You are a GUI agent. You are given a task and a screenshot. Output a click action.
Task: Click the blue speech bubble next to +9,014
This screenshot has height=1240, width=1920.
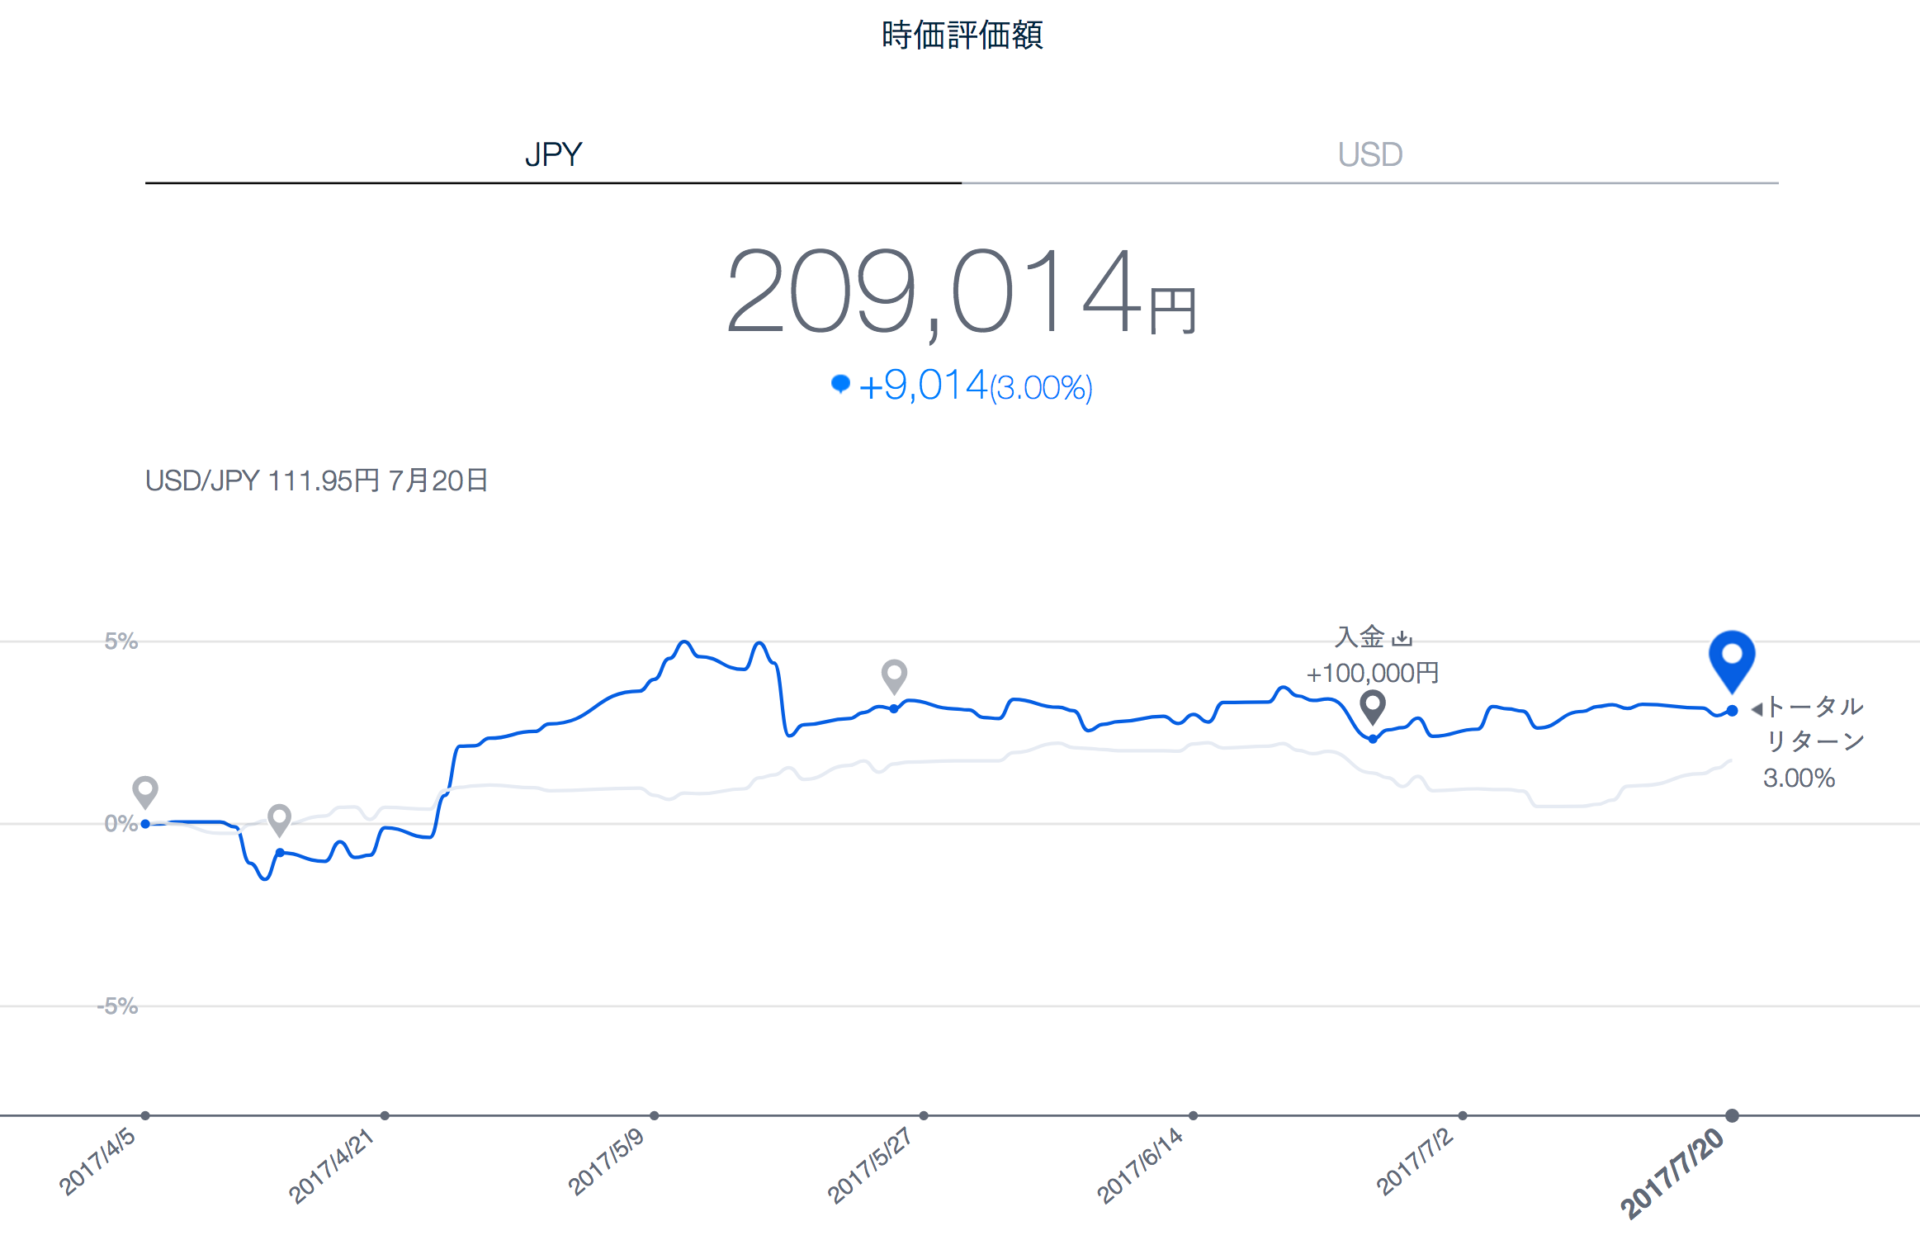click(x=840, y=384)
